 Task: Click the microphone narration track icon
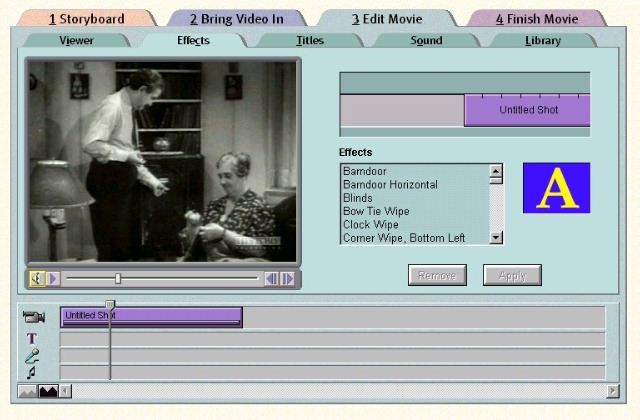pos(32,355)
